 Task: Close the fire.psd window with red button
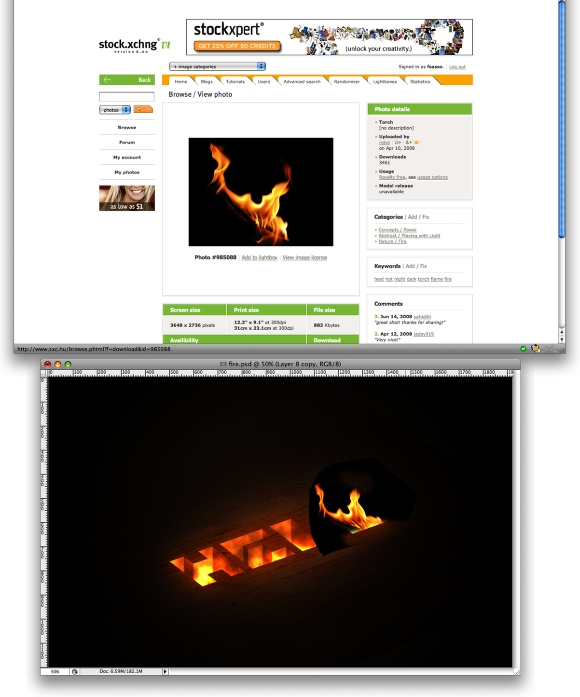(48, 364)
